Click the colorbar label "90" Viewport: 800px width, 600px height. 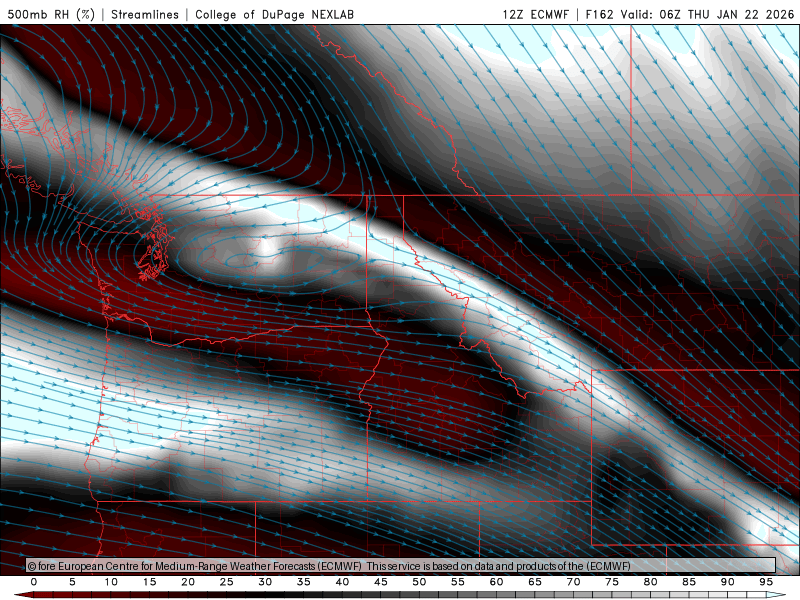point(728,582)
